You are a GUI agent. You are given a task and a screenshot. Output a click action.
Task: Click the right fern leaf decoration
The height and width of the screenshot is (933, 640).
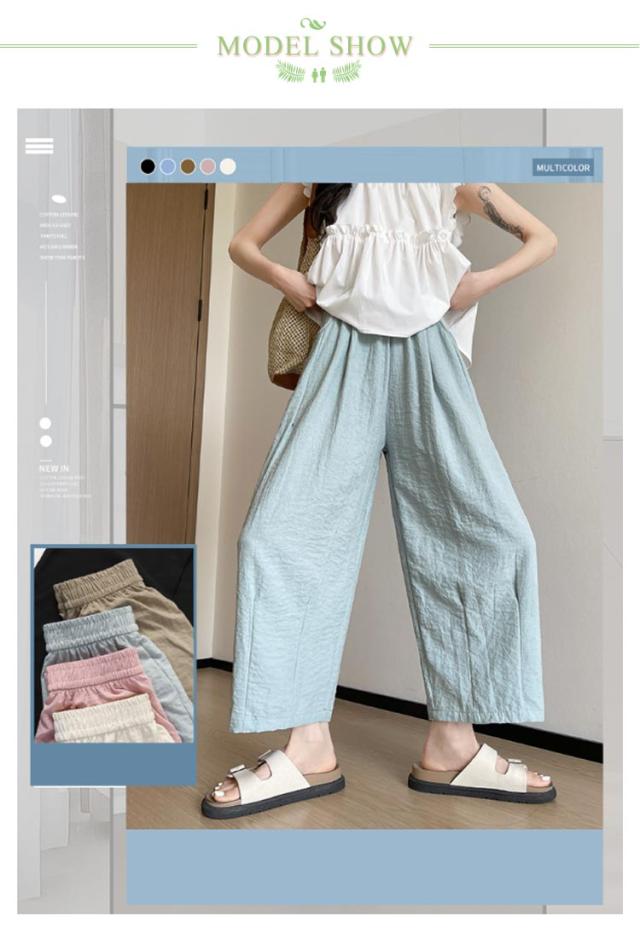(x=347, y=72)
